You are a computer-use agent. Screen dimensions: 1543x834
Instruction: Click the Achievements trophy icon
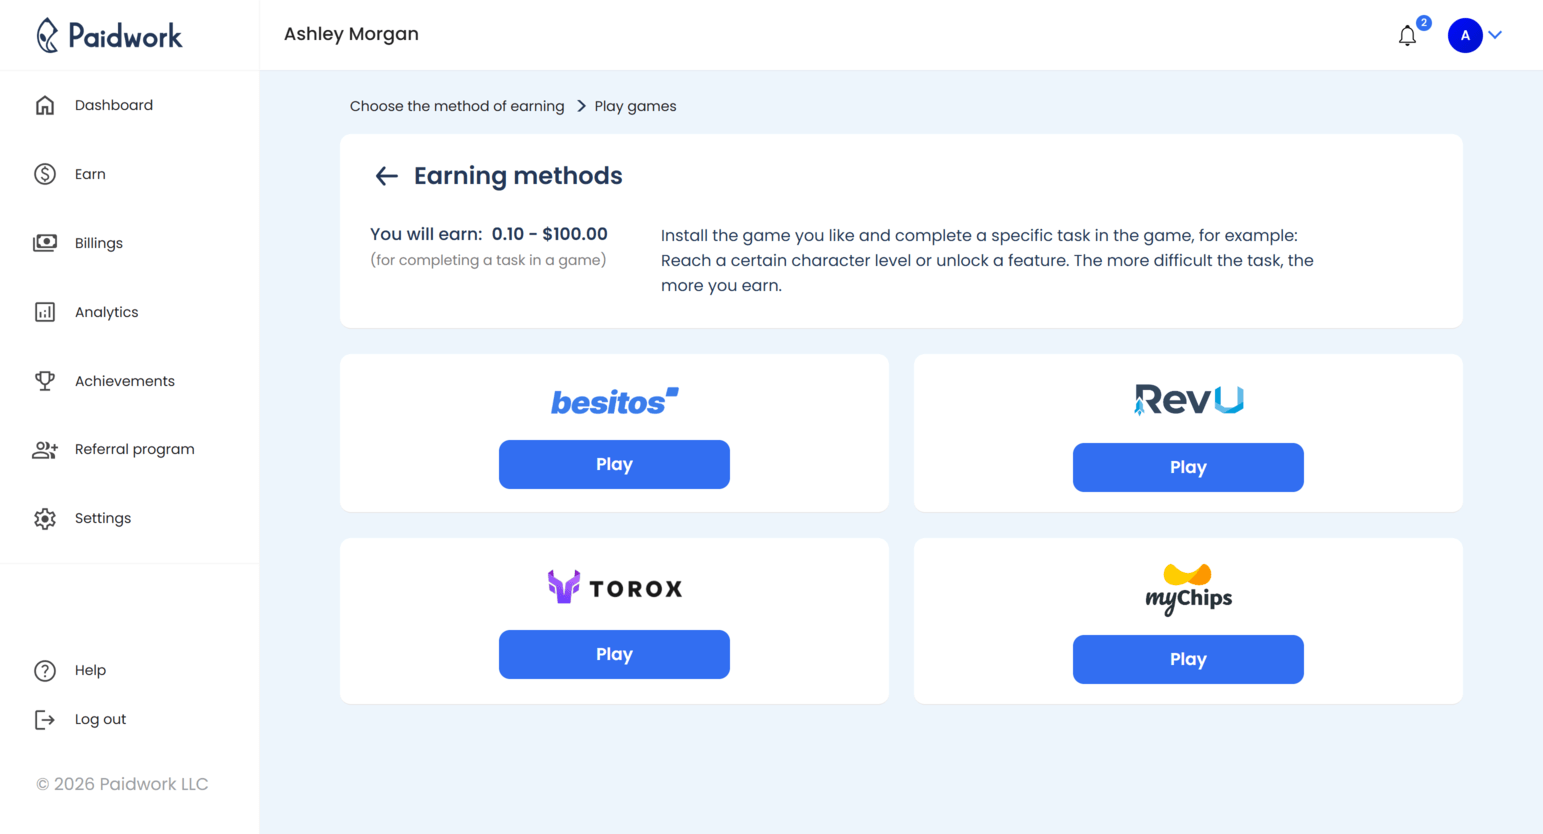46,380
